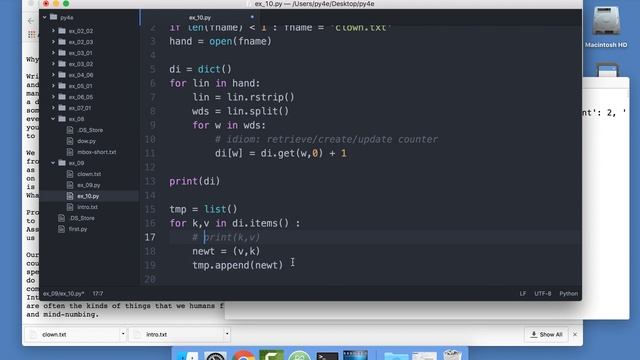
Task: Expand the ex_02_02 folder chevron
Action: click(53, 31)
